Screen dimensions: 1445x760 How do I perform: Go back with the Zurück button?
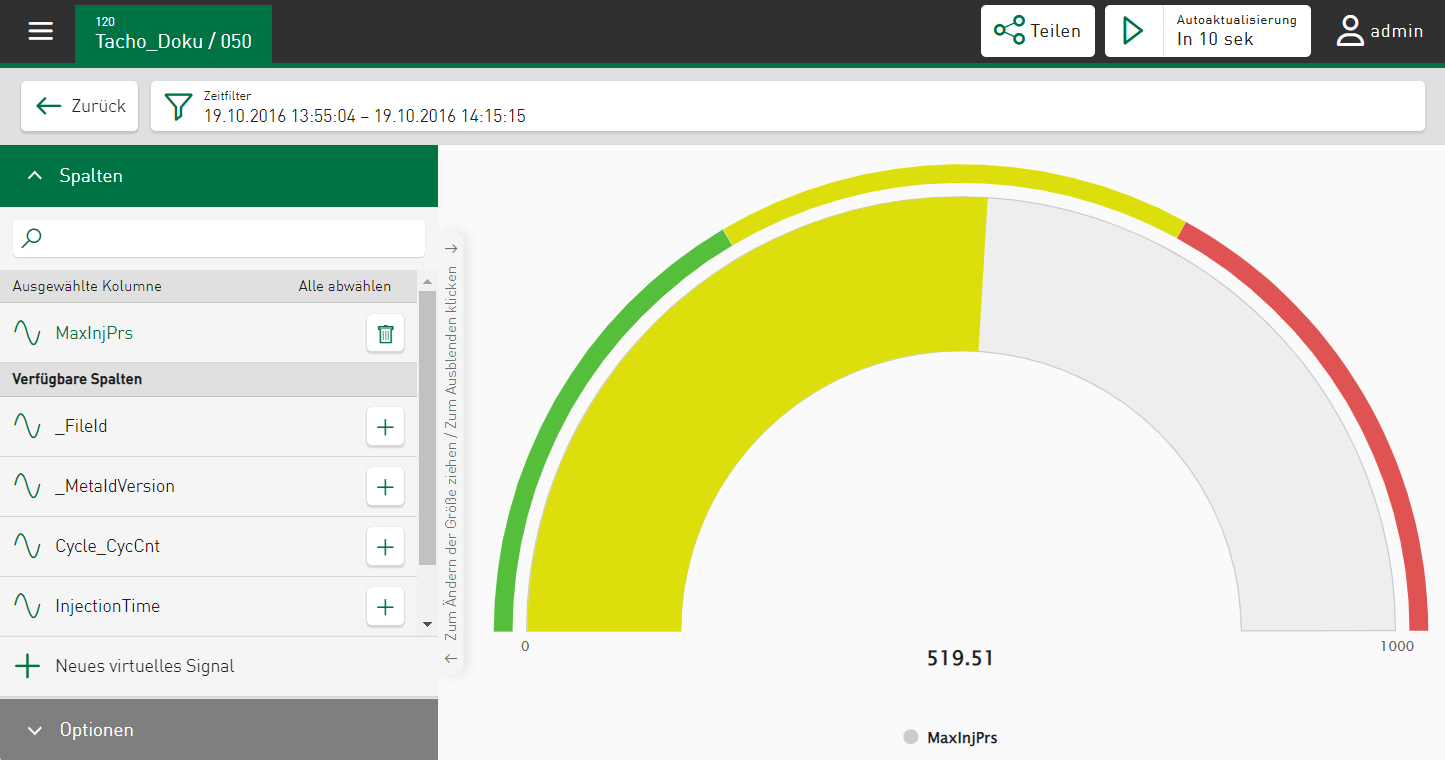[80, 106]
